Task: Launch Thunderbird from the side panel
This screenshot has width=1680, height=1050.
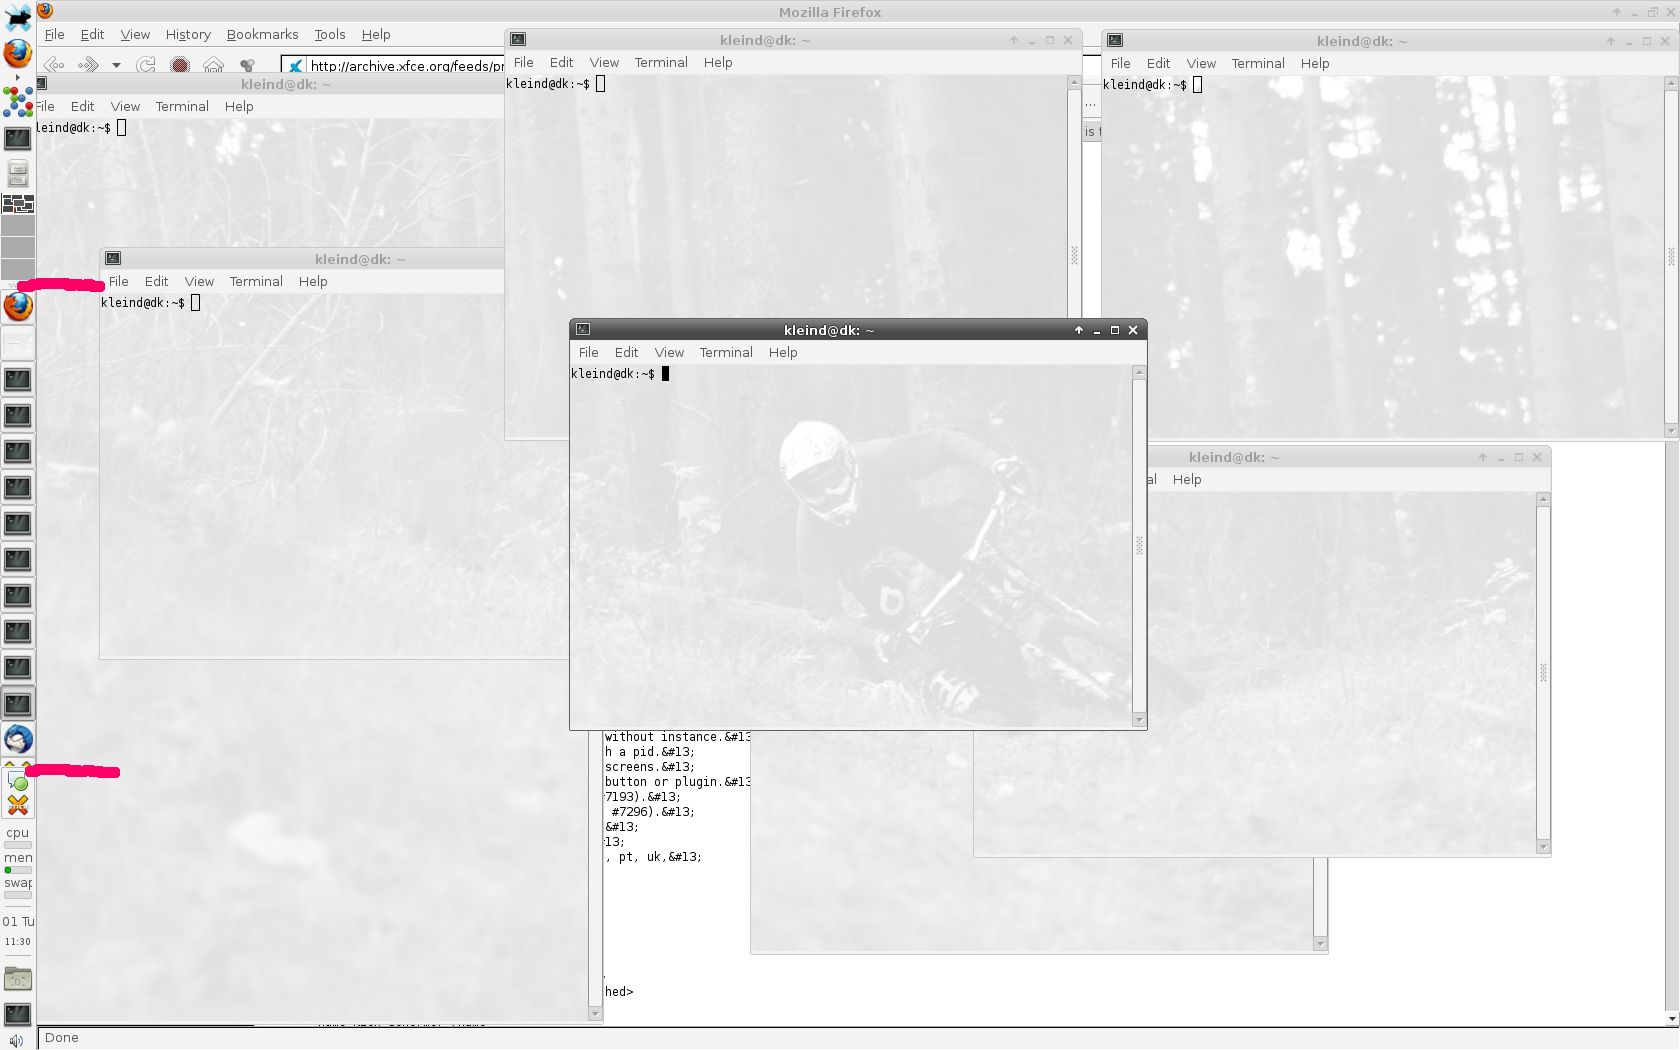Action: coord(18,740)
